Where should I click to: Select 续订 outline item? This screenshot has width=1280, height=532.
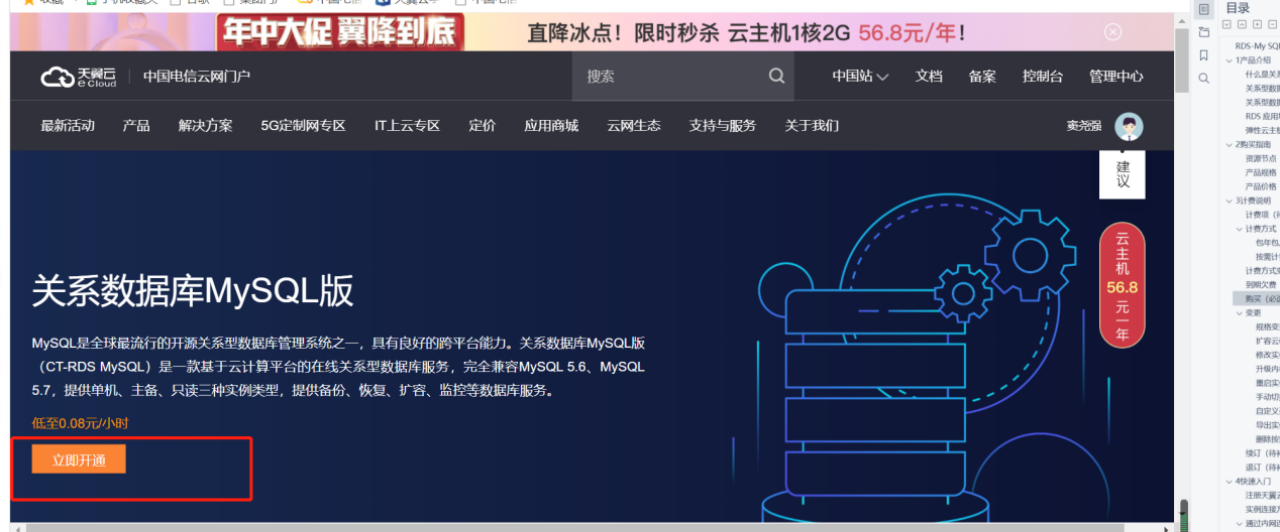1262,453
